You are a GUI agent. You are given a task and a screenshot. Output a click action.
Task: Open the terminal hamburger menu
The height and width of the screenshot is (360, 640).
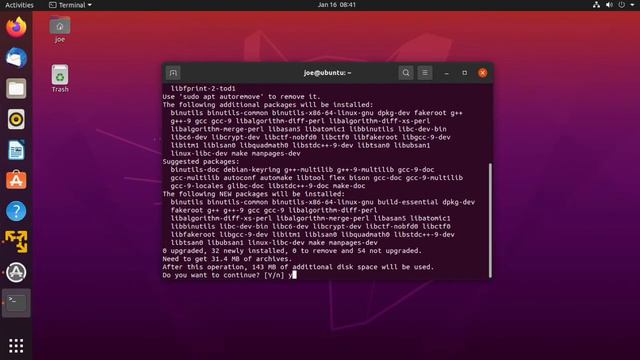(x=425, y=73)
